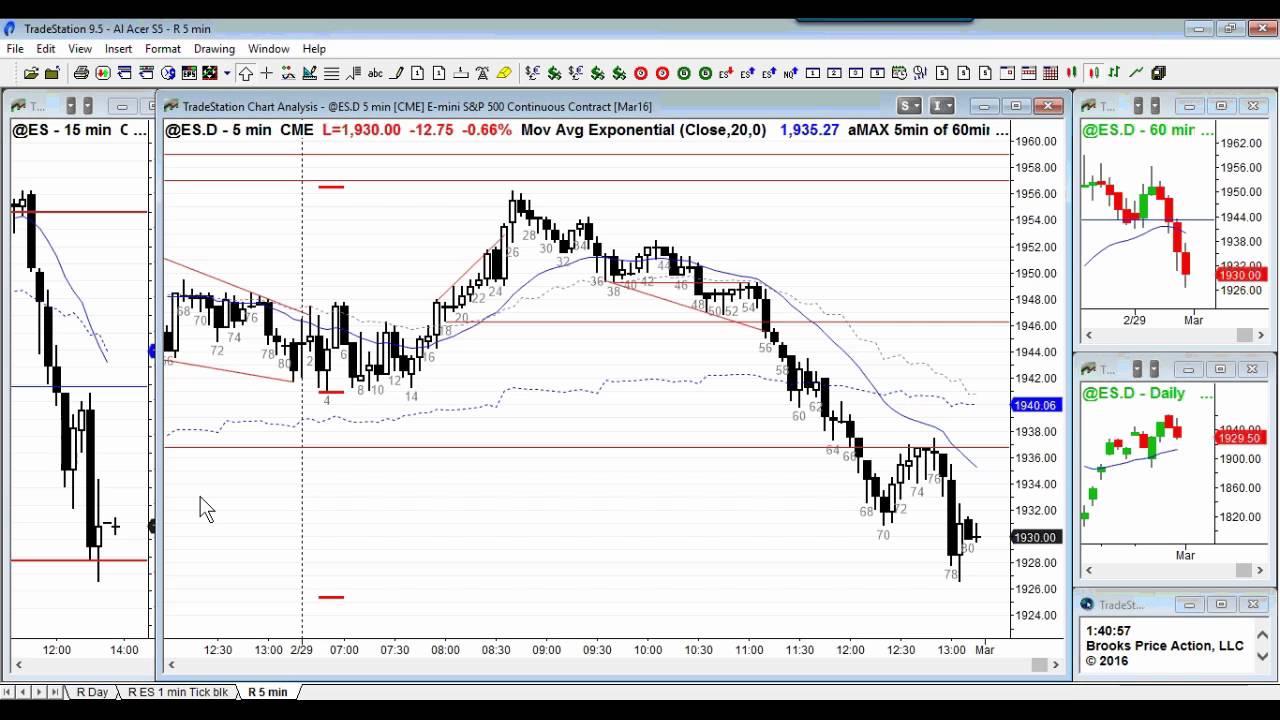Select the abc text drawing tool
Screen dimensions: 1280x720
[x=375, y=73]
